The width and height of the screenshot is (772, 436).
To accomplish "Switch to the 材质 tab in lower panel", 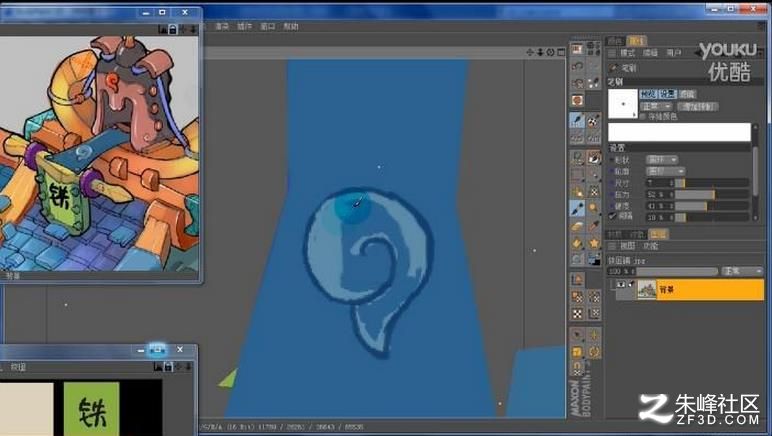I will click(614, 234).
